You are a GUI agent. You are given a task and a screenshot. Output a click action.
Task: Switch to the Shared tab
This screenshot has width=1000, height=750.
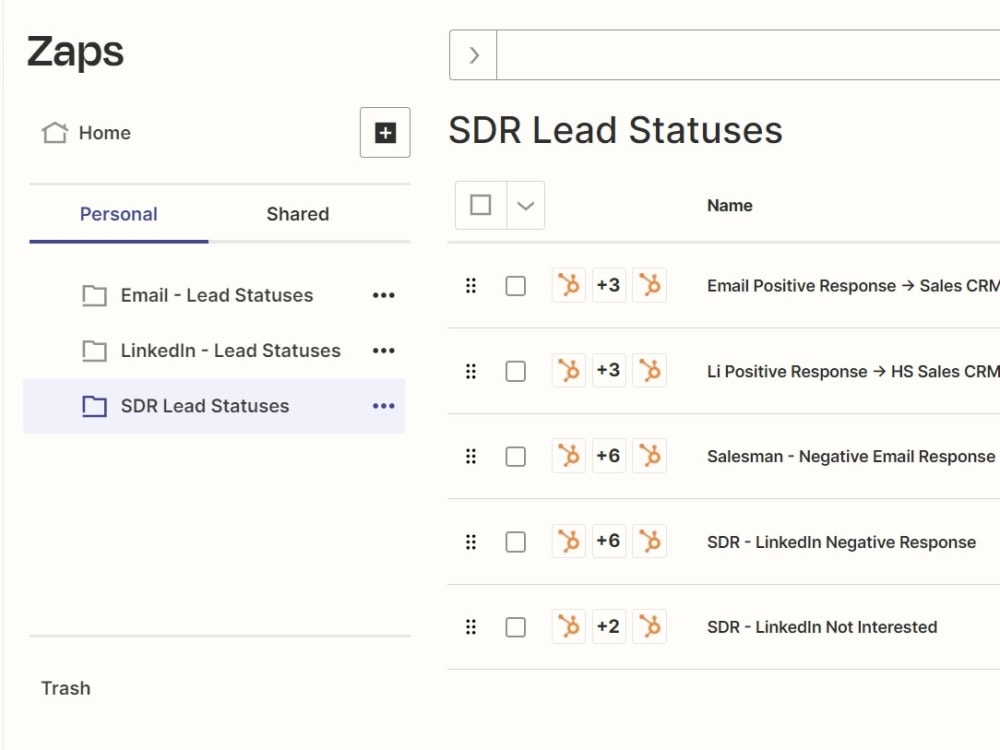[x=297, y=213]
